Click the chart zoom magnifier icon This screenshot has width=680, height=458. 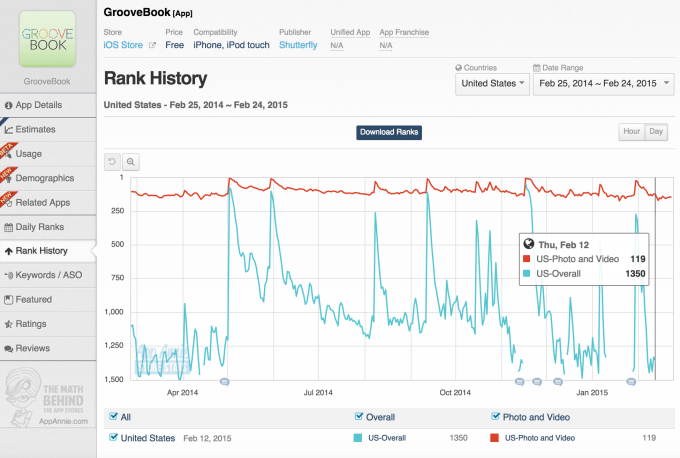pos(131,162)
